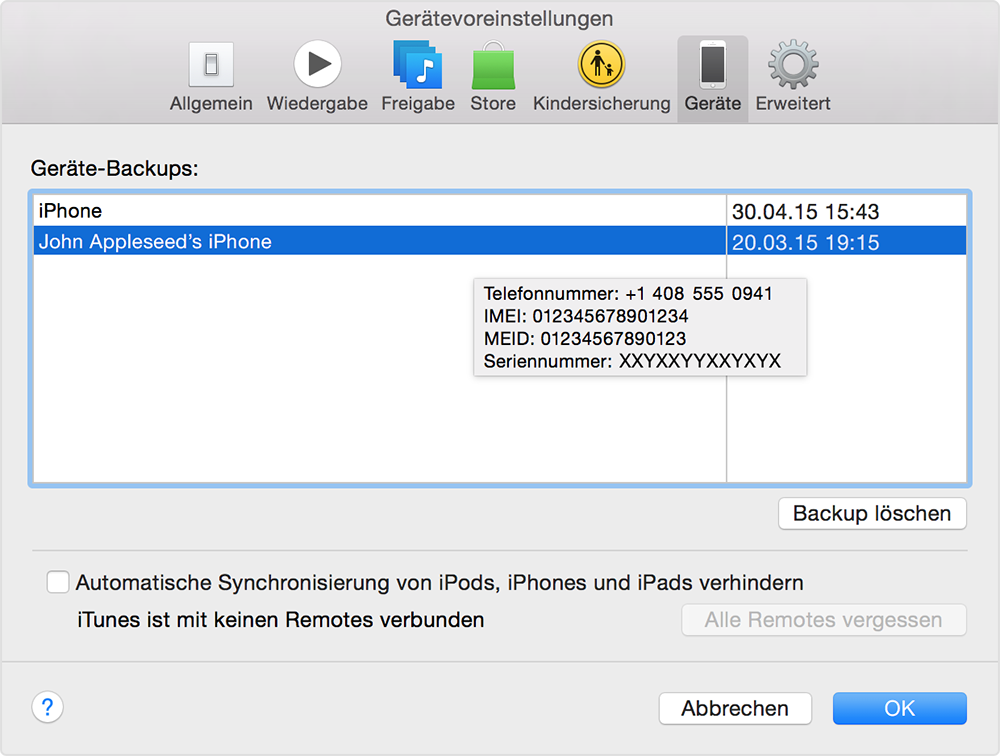Open the Kindersicherung parental controls pane

pos(600,68)
